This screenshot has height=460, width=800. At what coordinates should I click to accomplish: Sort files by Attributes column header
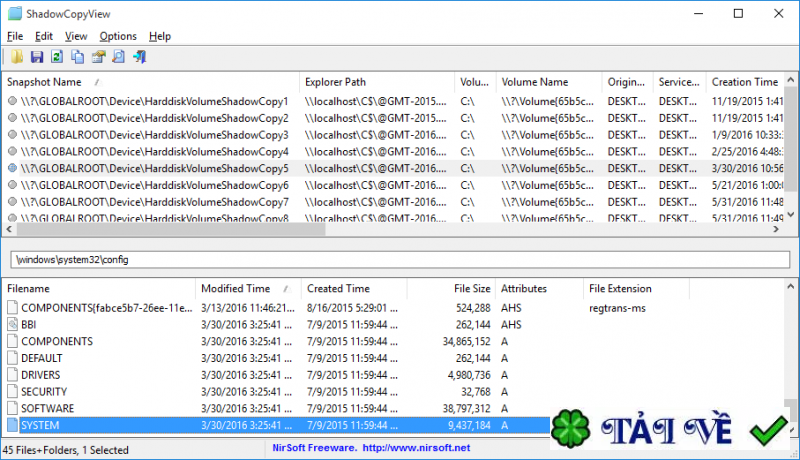click(x=540, y=289)
